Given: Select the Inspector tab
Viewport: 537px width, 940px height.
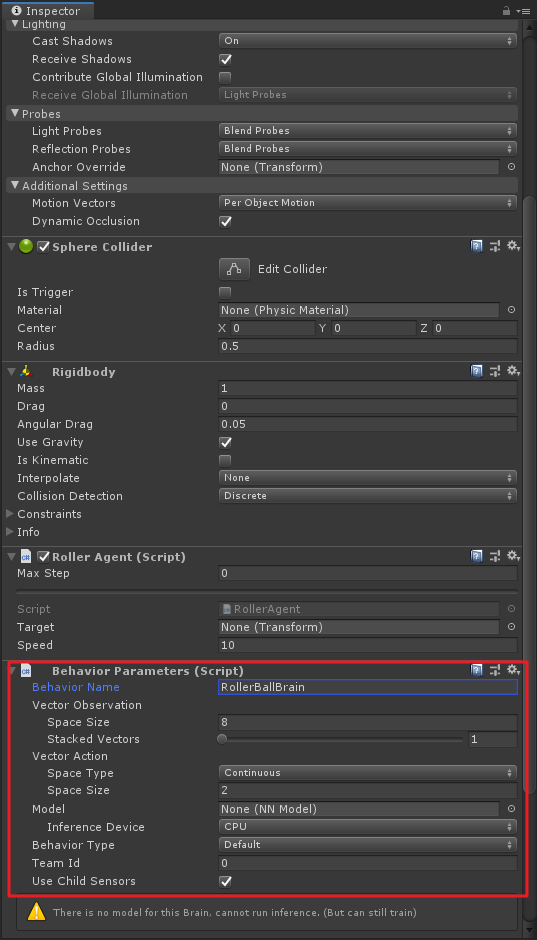Looking at the screenshot, I should tap(47, 11).
